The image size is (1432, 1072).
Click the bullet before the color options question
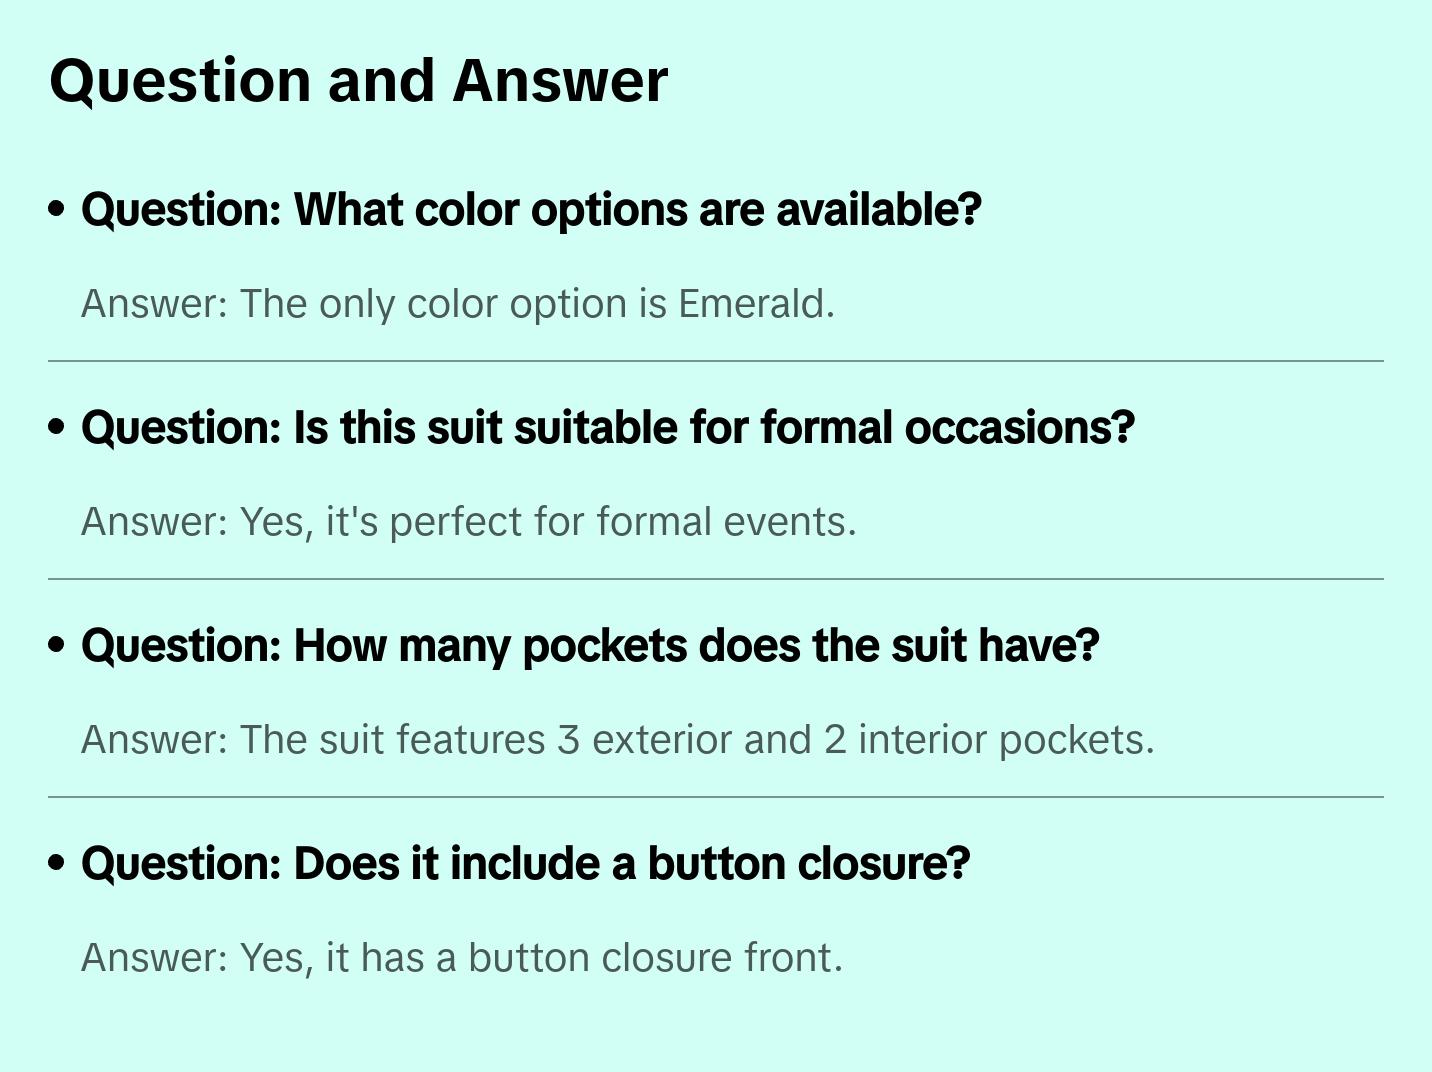click(57, 209)
